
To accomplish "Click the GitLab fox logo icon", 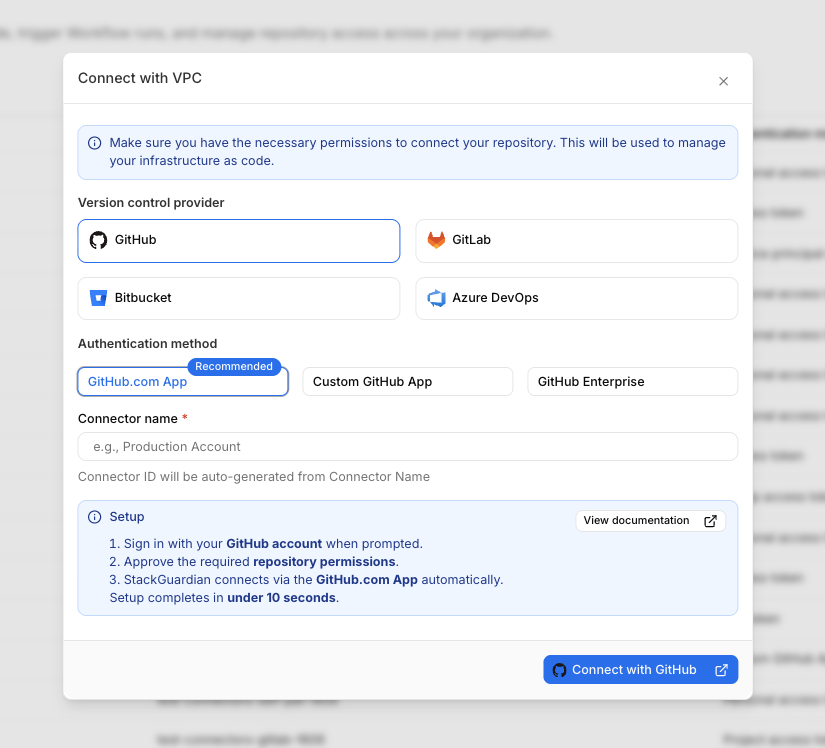I will [x=436, y=240].
